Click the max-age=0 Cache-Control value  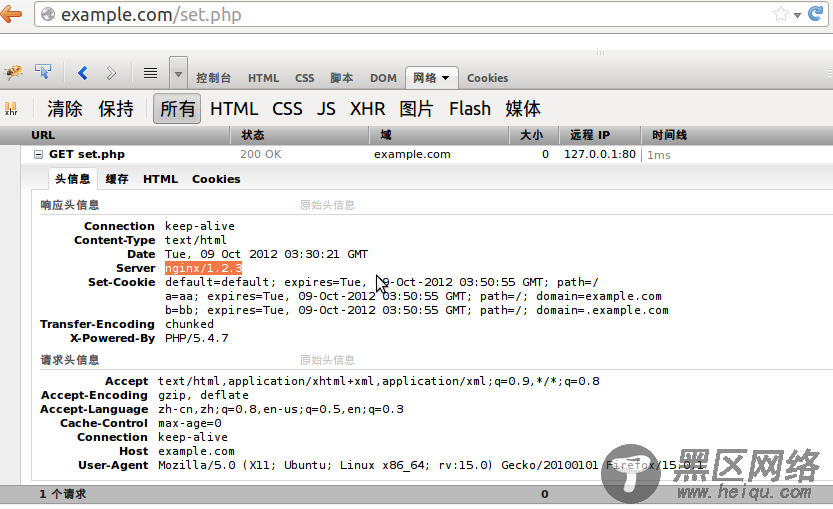coord(190,423)
